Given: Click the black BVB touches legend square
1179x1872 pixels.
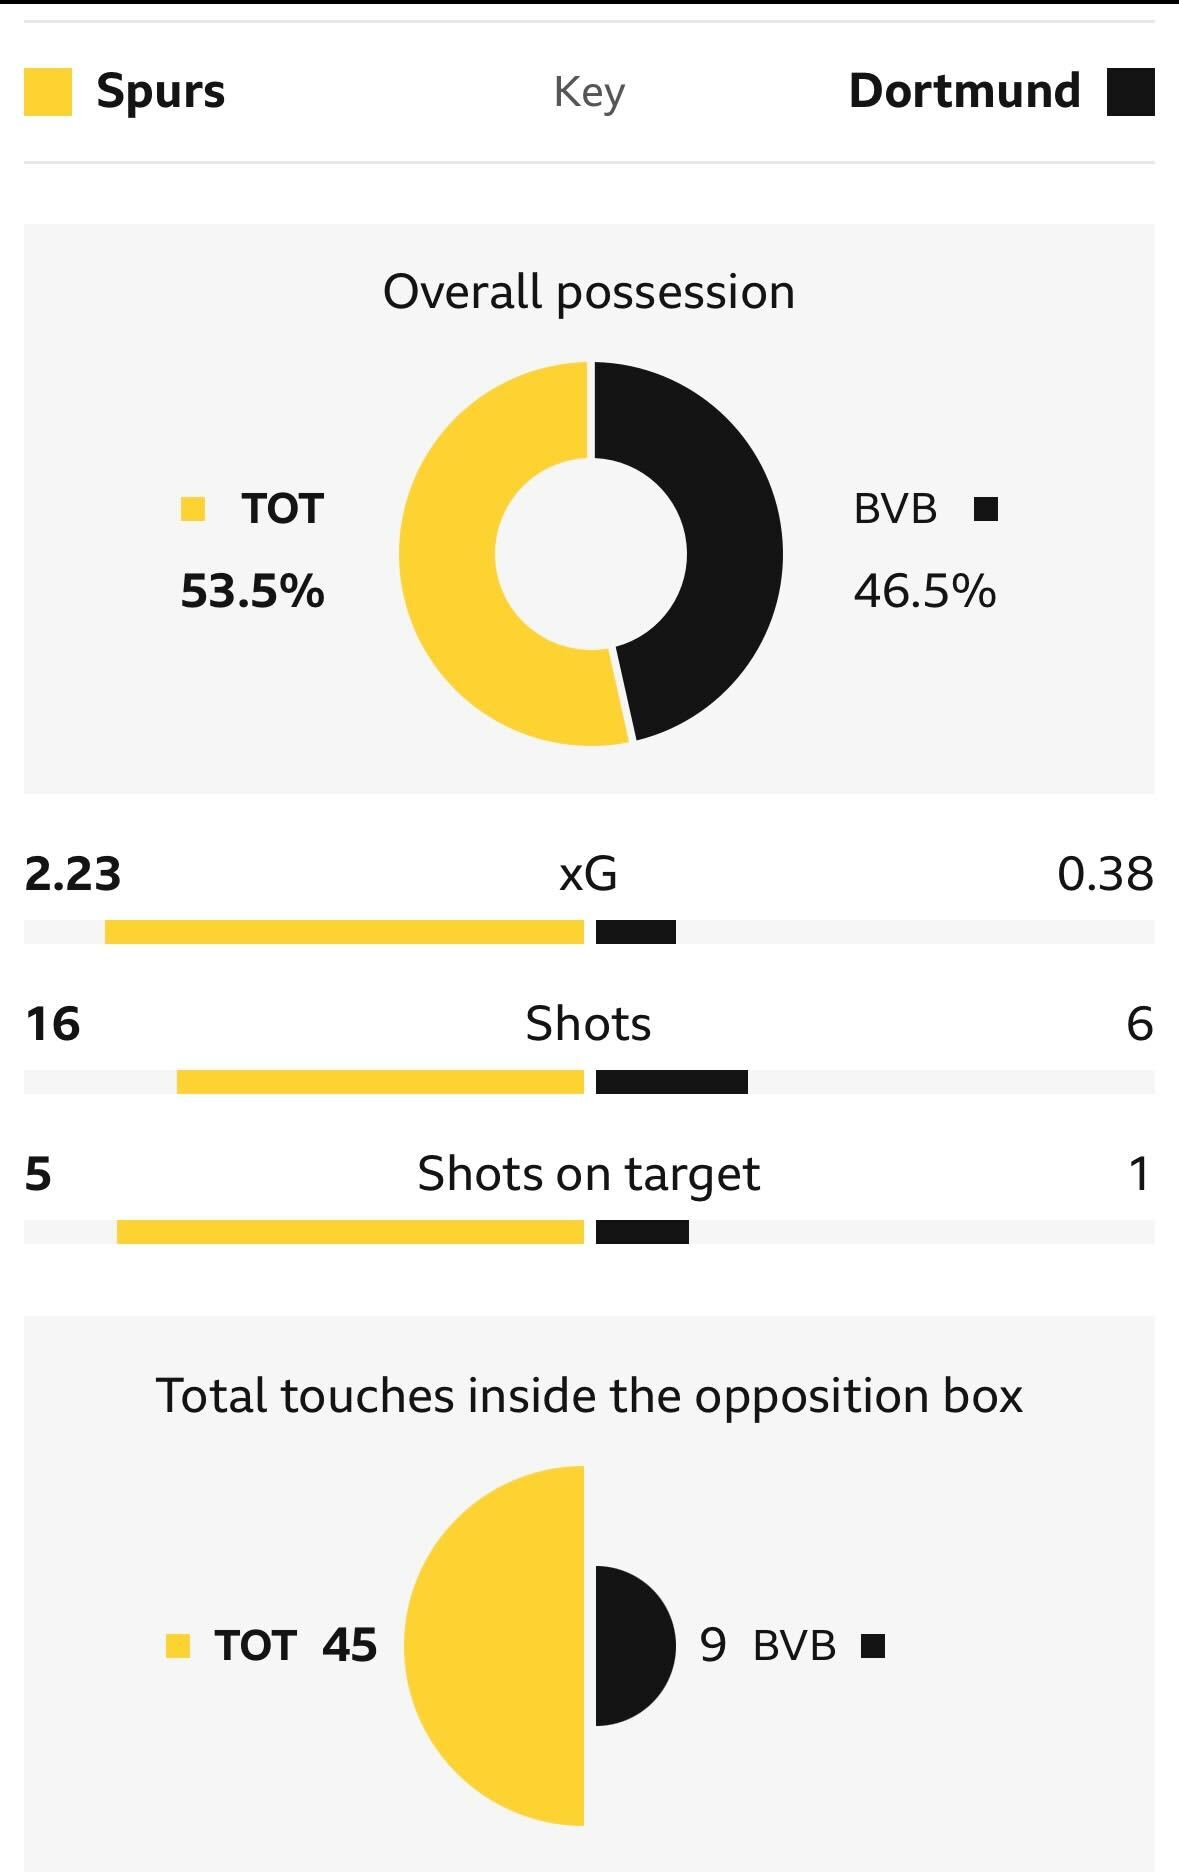Looking at the screenshot, I should (873, 1645).
